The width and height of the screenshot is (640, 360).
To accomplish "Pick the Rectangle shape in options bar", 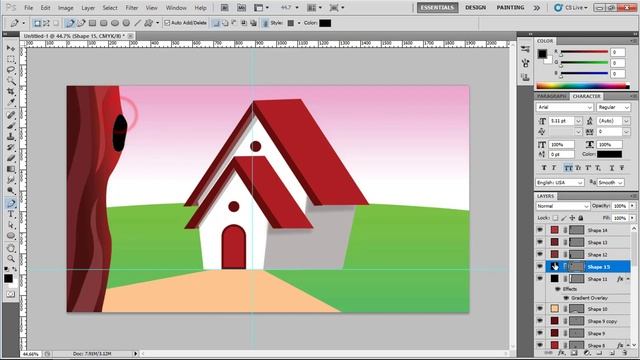I will pyautogui.click(x=93, y=23).
